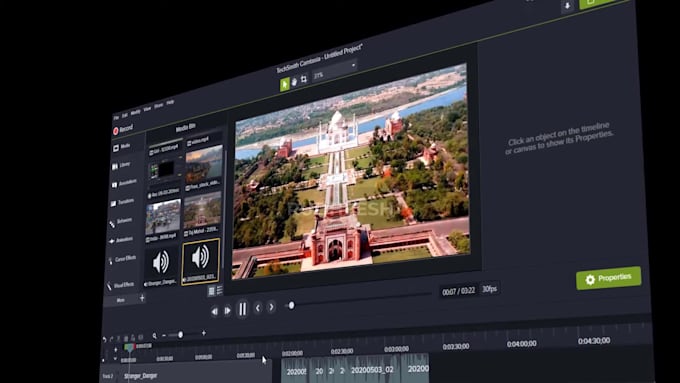Click the 0:03:30;00 mark on timeline ruler
The width and height of the screenshot is (680, 383).
[x=456, y=347]
